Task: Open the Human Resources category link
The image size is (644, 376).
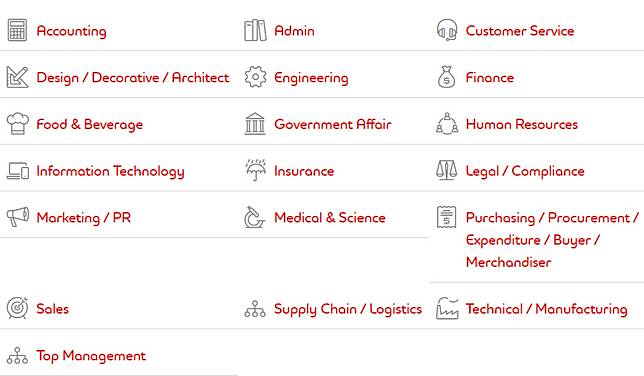Action: point(522,124)
